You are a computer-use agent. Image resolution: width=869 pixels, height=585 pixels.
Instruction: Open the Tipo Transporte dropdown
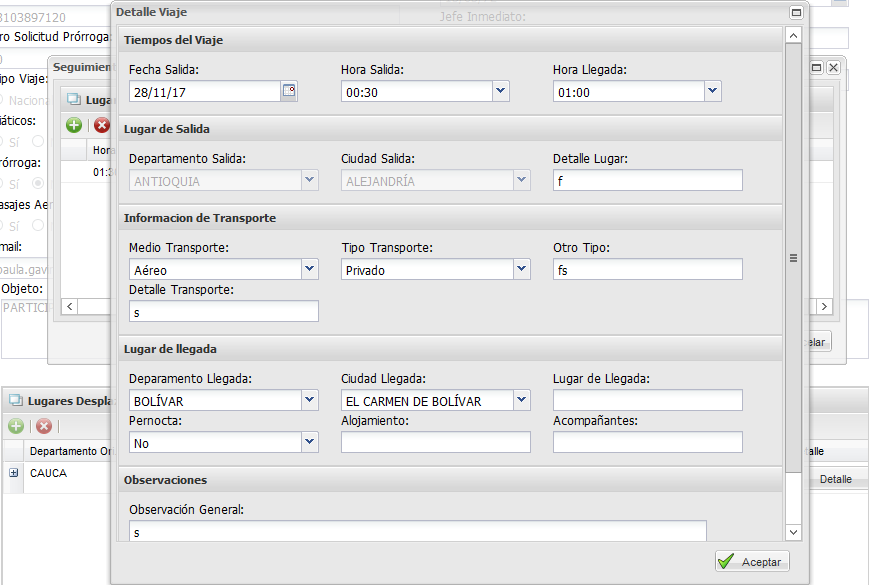(521, 269)
